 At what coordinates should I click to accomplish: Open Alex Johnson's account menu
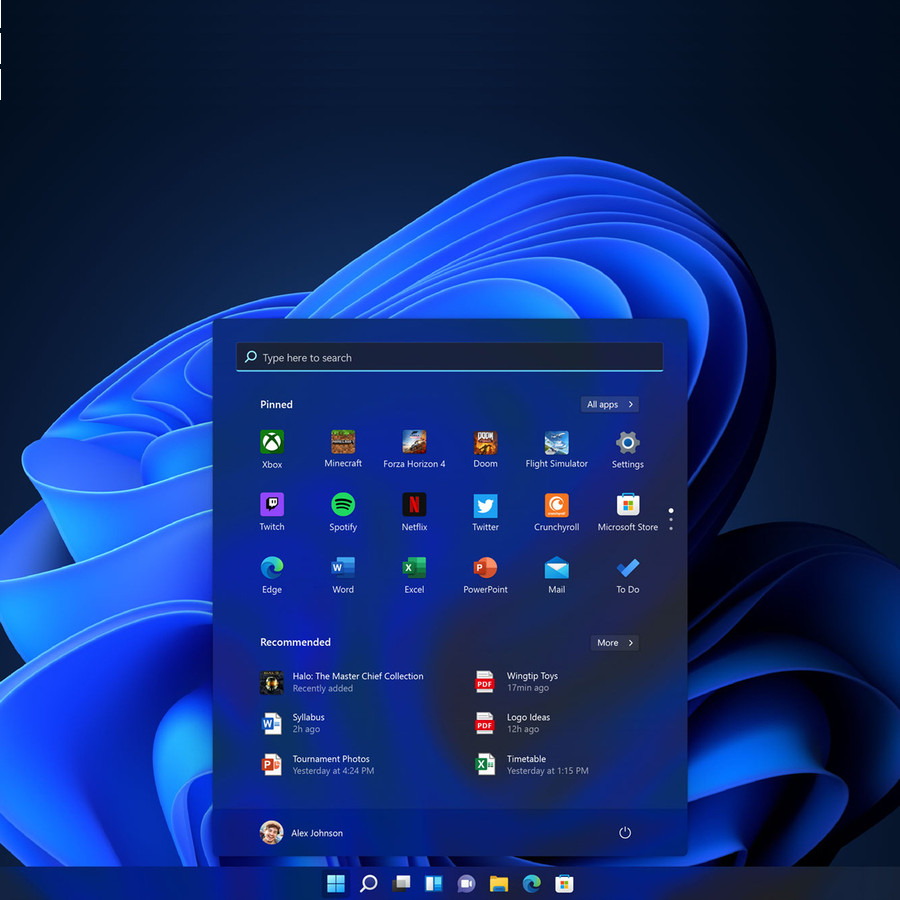[x=301, y=832]
